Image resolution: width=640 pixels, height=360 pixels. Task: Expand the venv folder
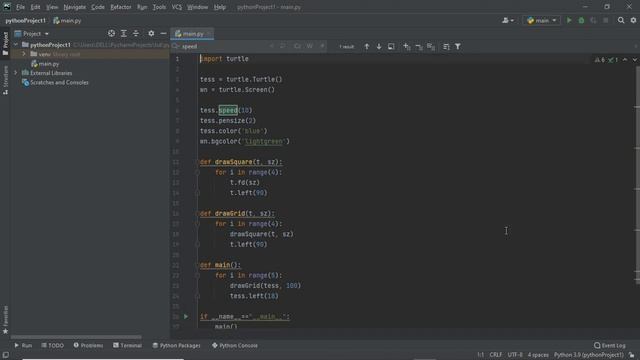[24, 54]
